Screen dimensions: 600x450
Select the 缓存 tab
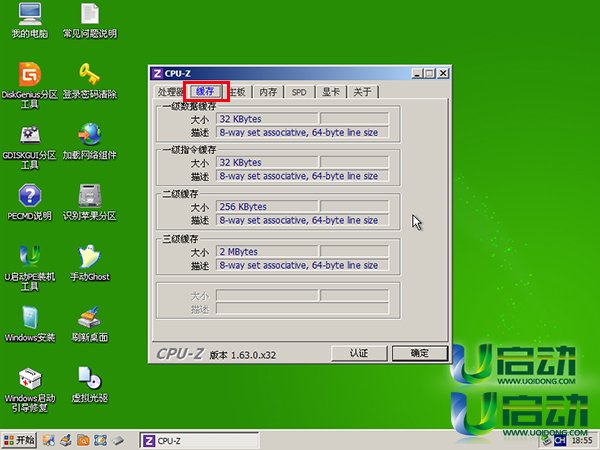click(205, 91)
